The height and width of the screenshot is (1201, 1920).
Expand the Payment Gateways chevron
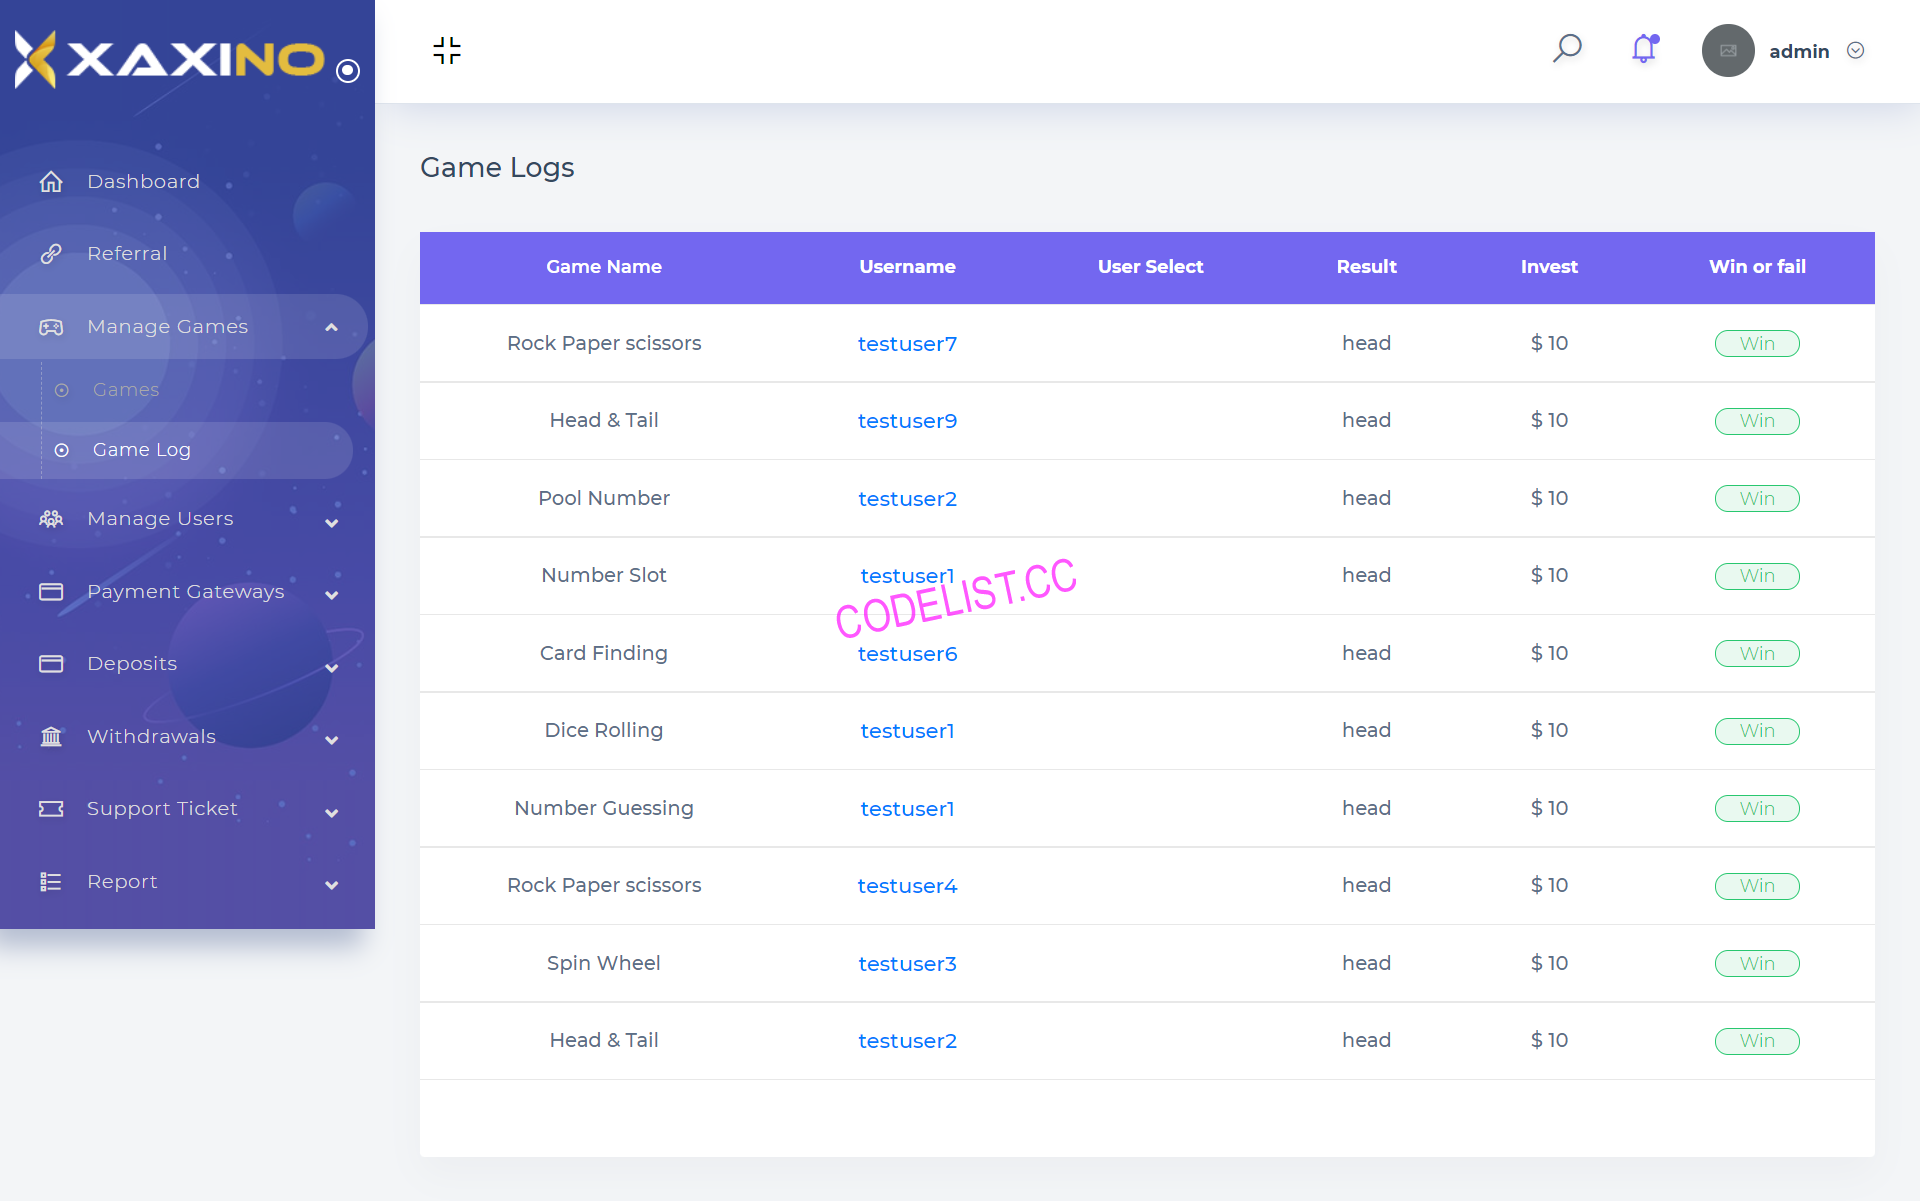click(331, 595)
